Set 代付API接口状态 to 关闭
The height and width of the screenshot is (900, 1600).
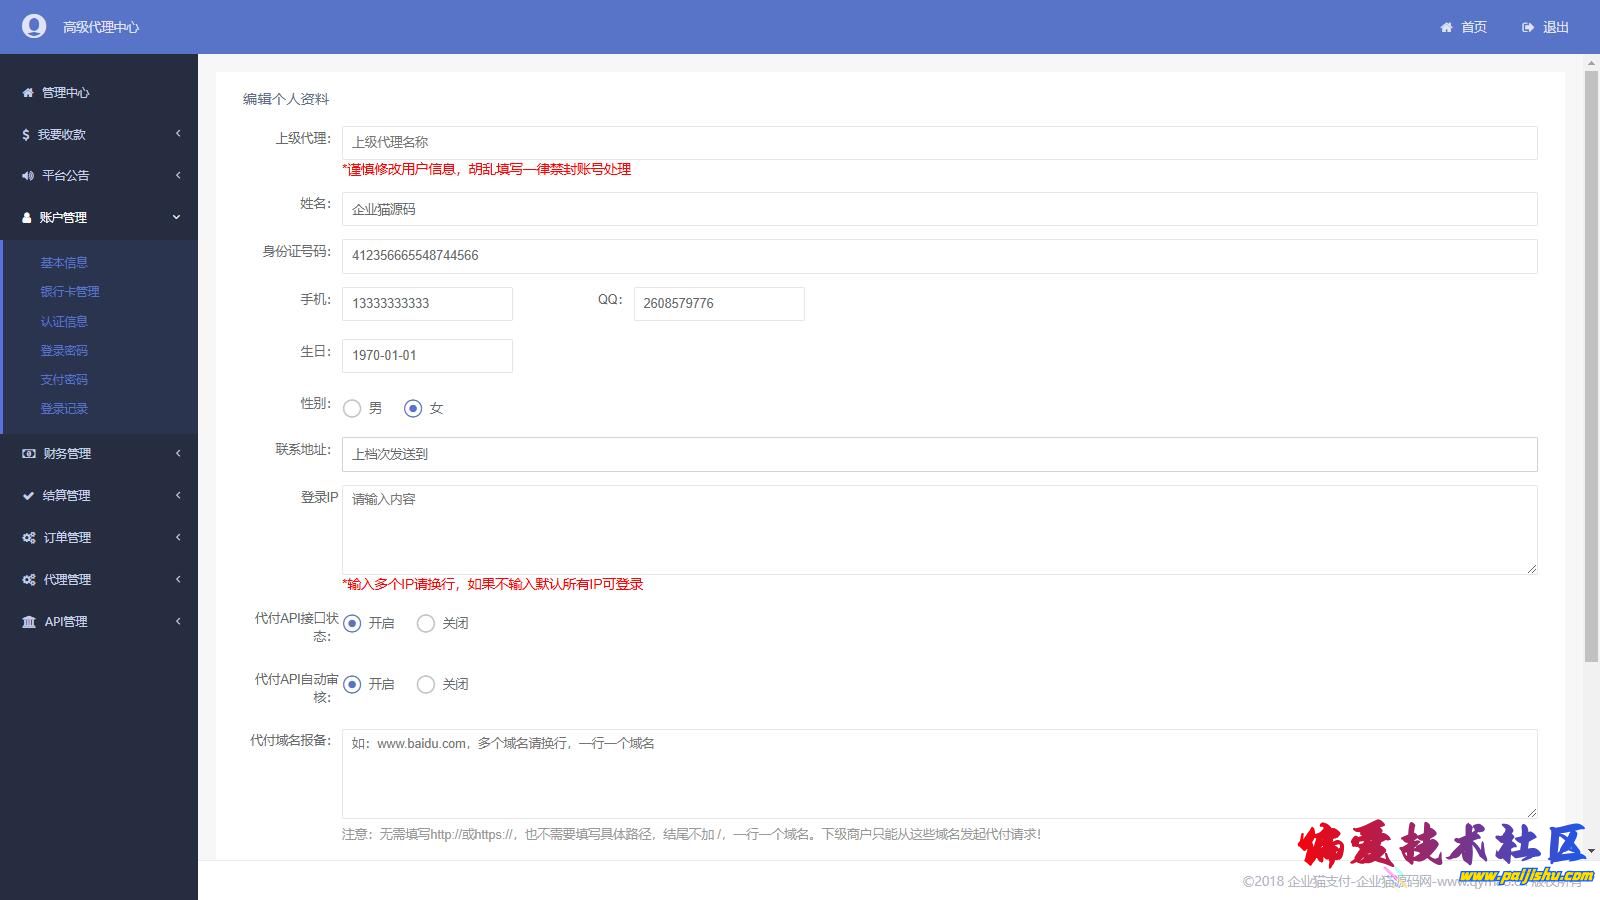click(426, 623)
